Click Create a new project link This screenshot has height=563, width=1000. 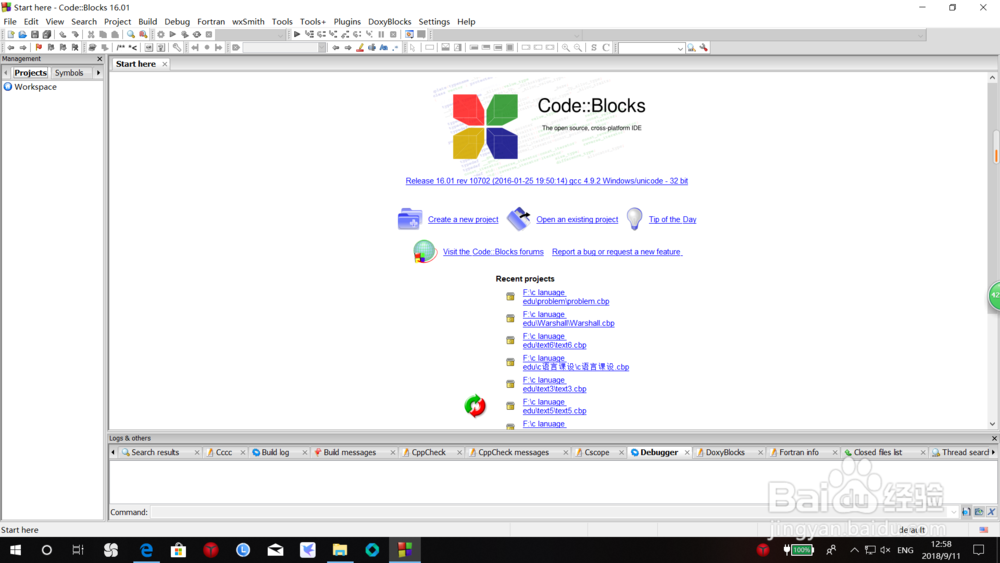[463, 219]
